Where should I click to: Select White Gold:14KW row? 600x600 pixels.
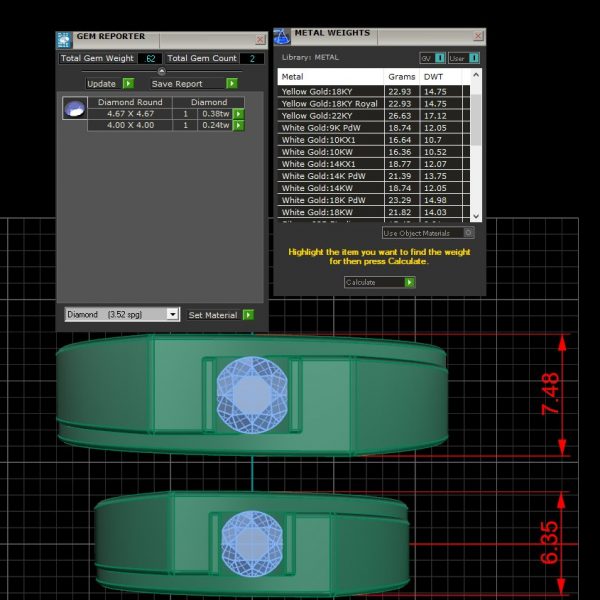pyautogui.click(x=373, y=188)
